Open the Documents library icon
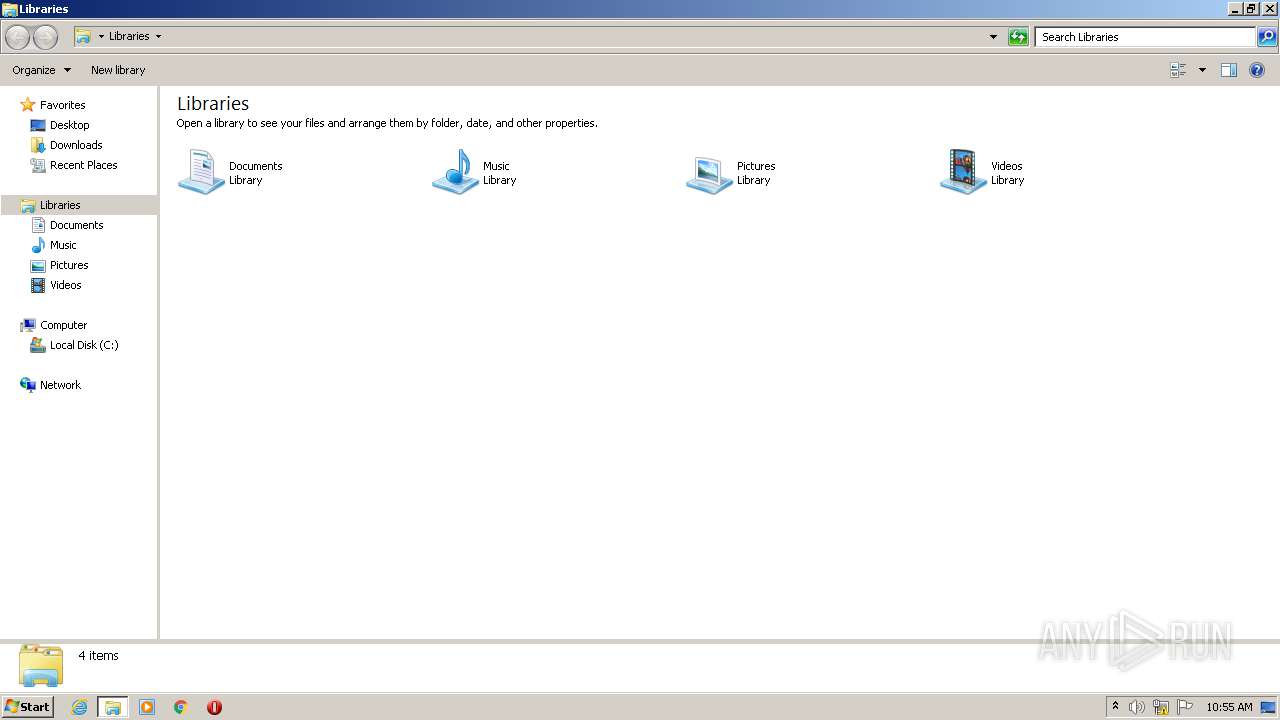Viewport: 1280px width, 720px height. [201, 172]
